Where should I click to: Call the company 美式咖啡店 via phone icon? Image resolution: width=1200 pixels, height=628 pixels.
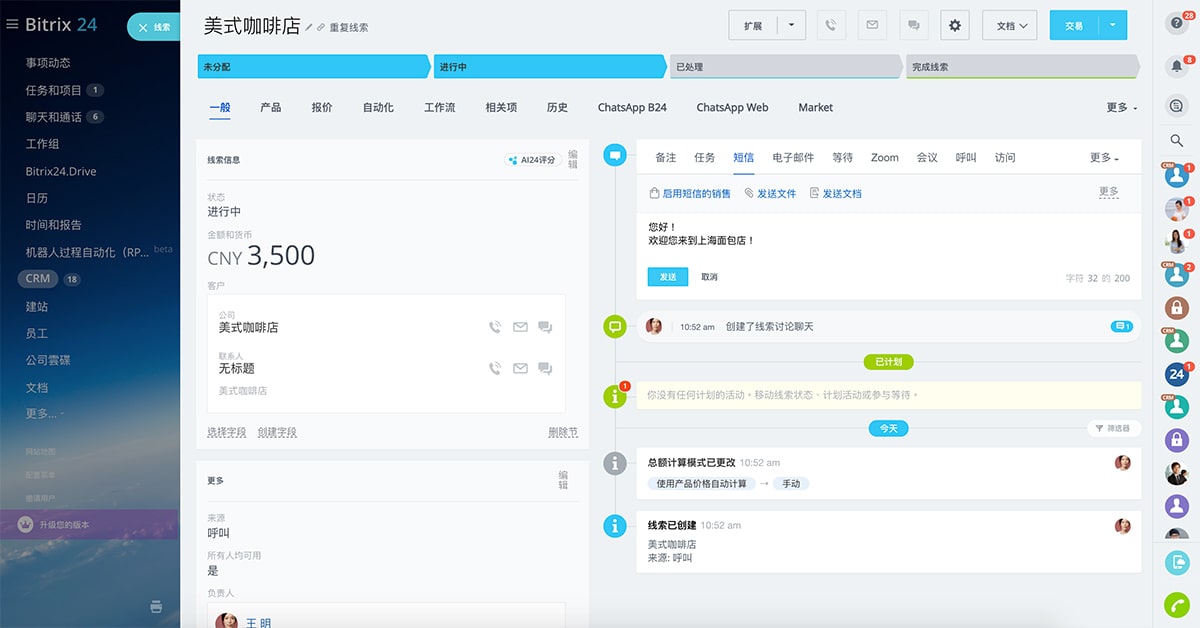[494, 327]
